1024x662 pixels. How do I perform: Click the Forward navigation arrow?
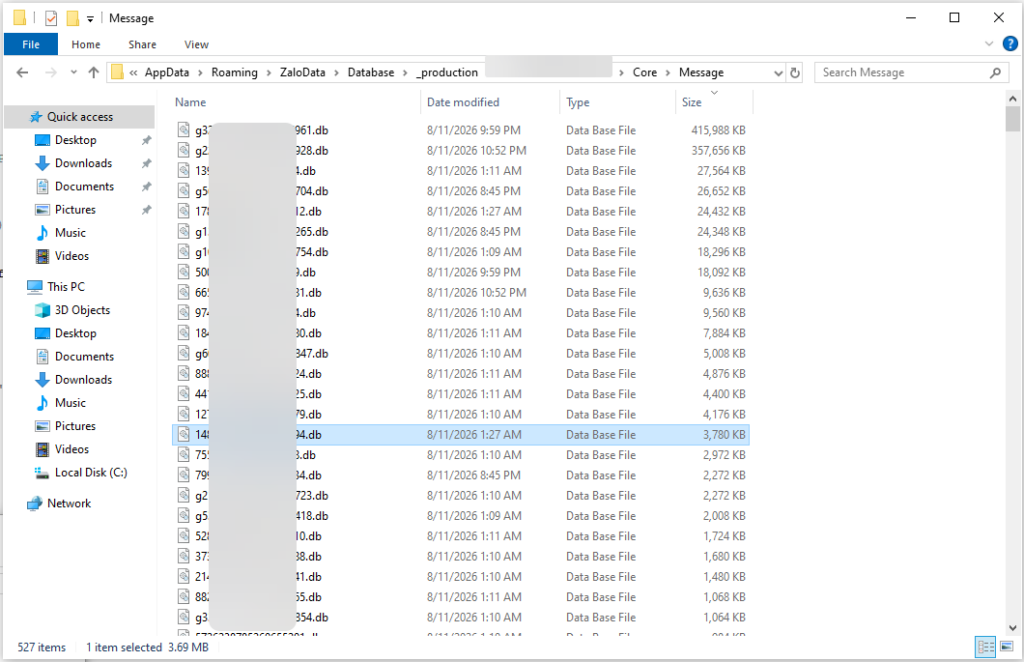tap(51, 72)
